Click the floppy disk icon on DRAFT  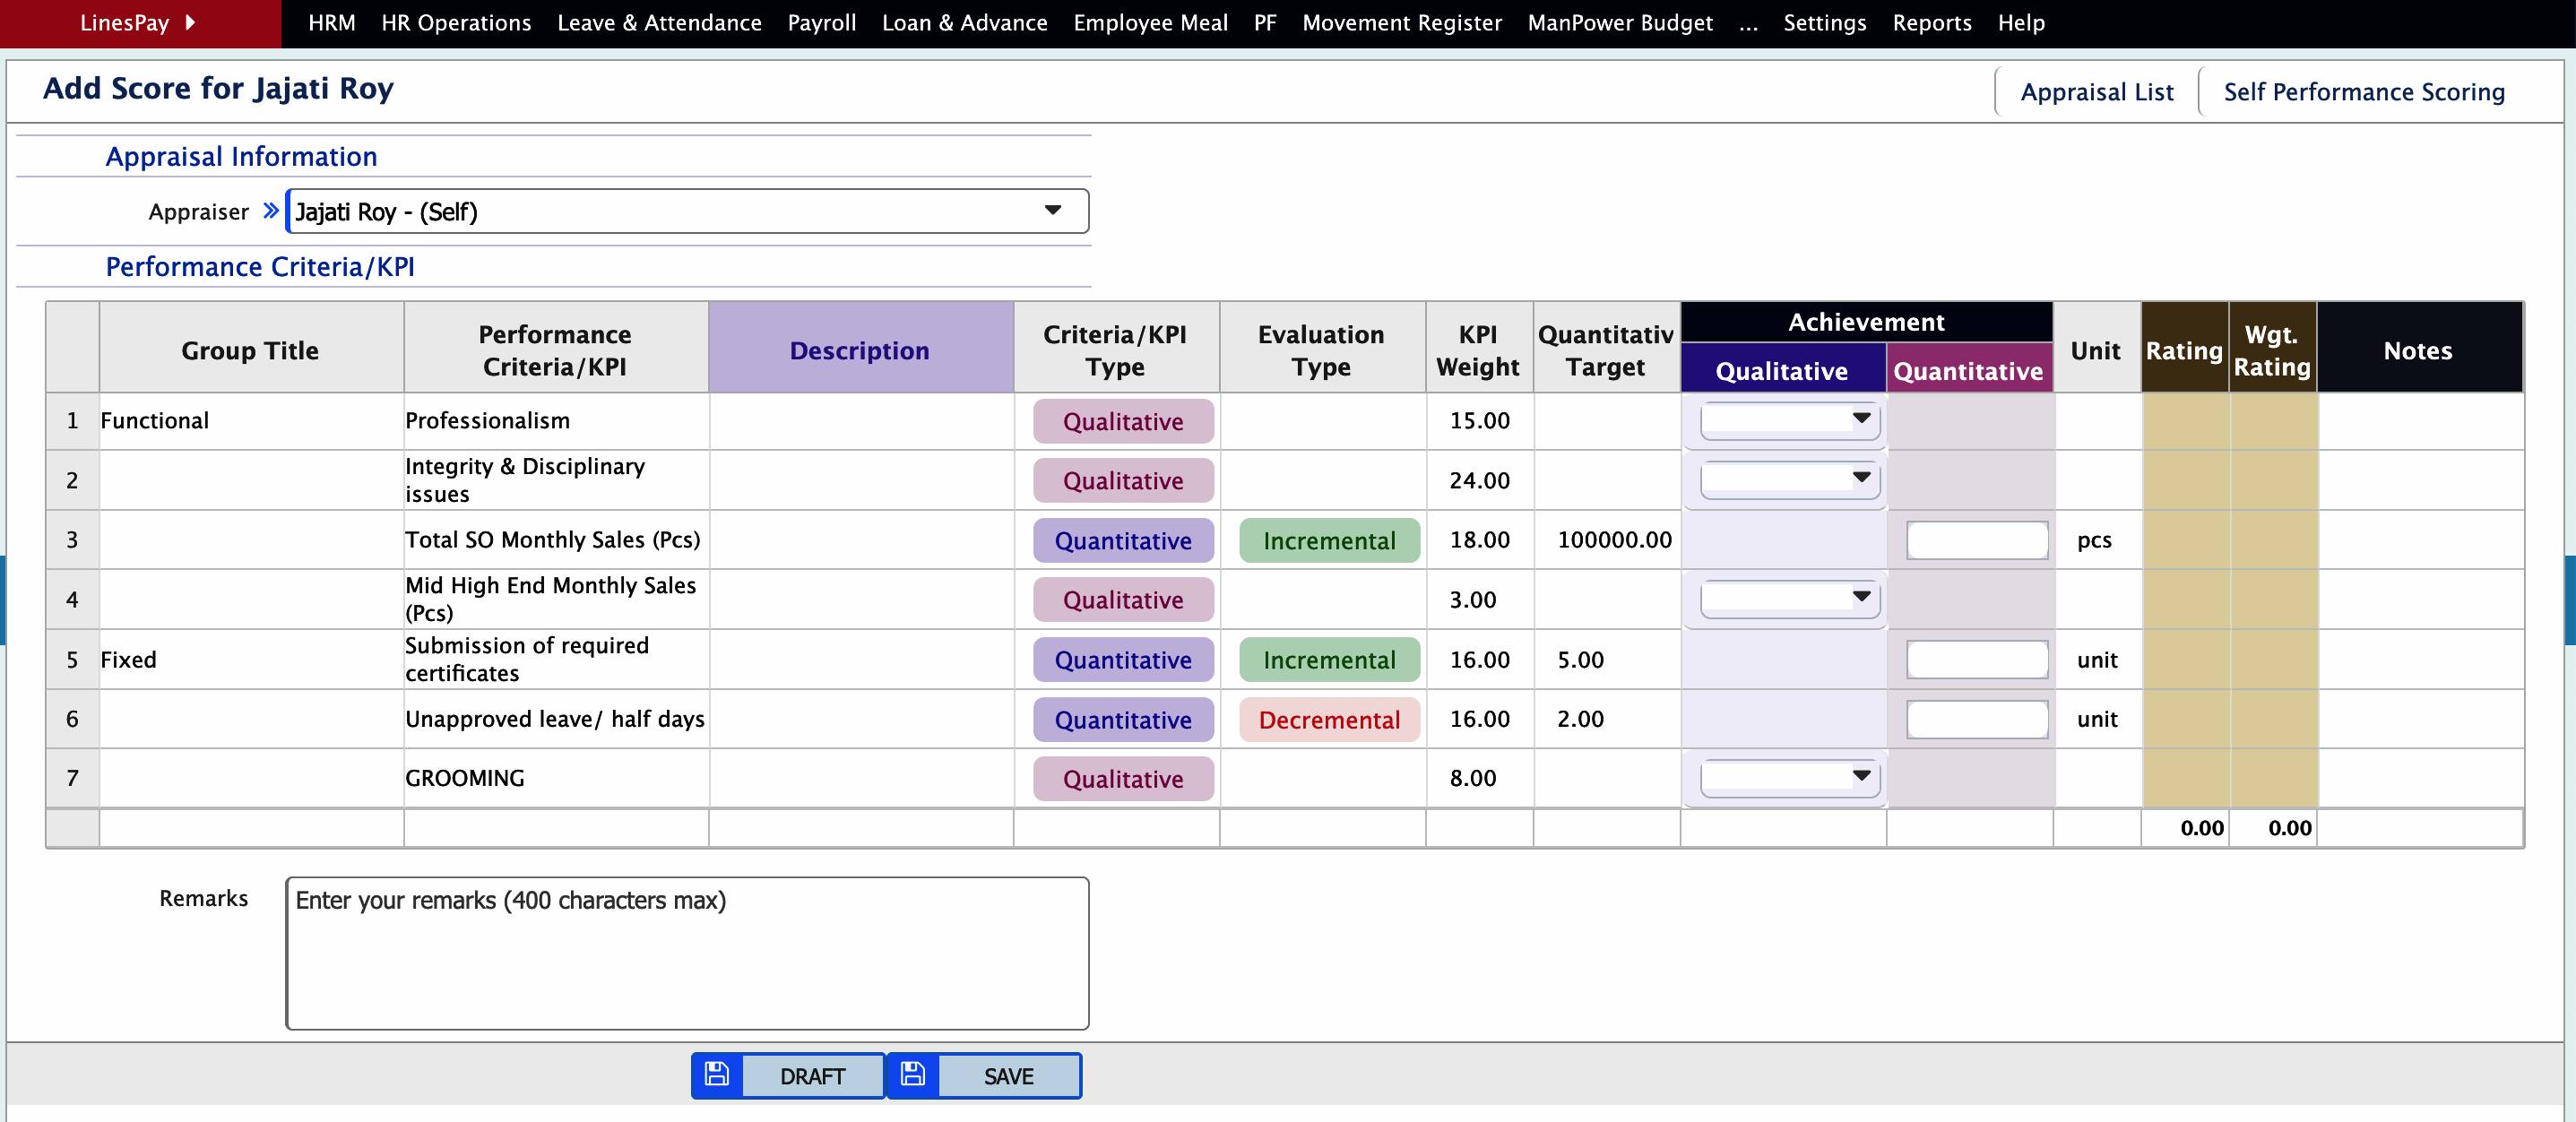pos(716,1075)
